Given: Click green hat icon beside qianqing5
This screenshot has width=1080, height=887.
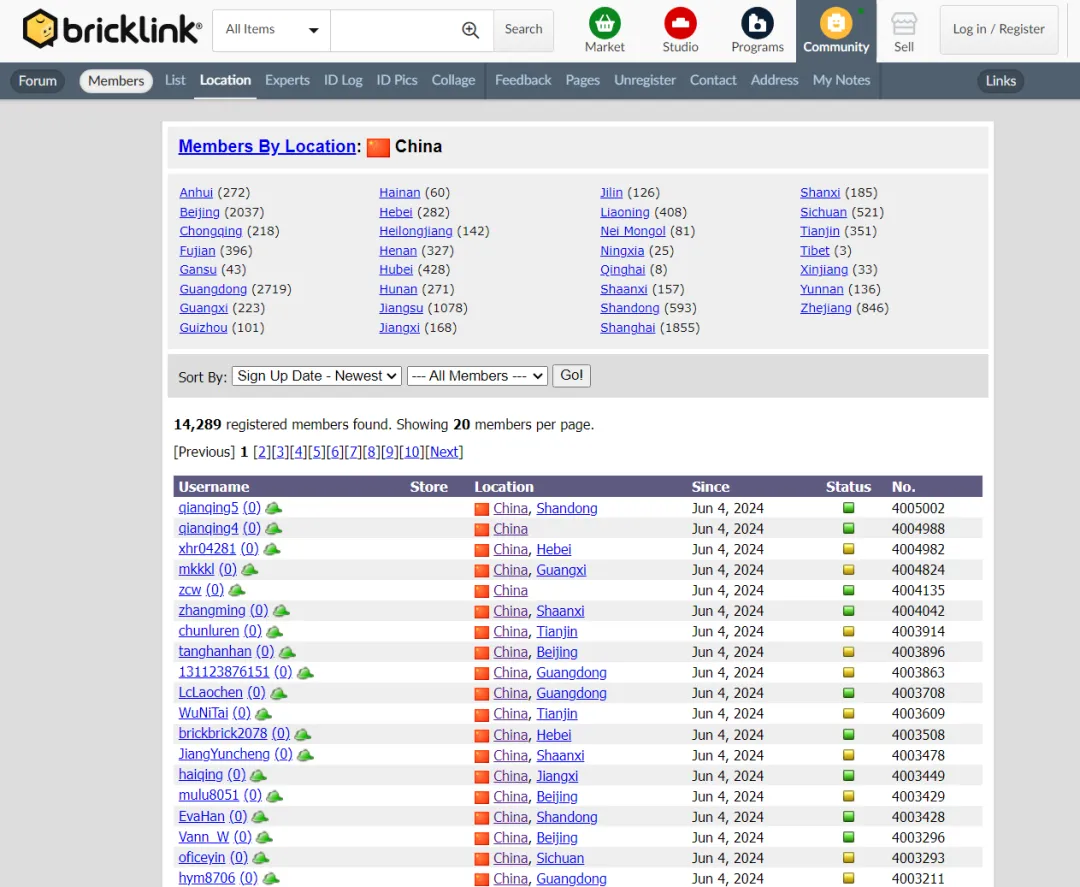Looking at the screenshot, I should coord(273,508).
